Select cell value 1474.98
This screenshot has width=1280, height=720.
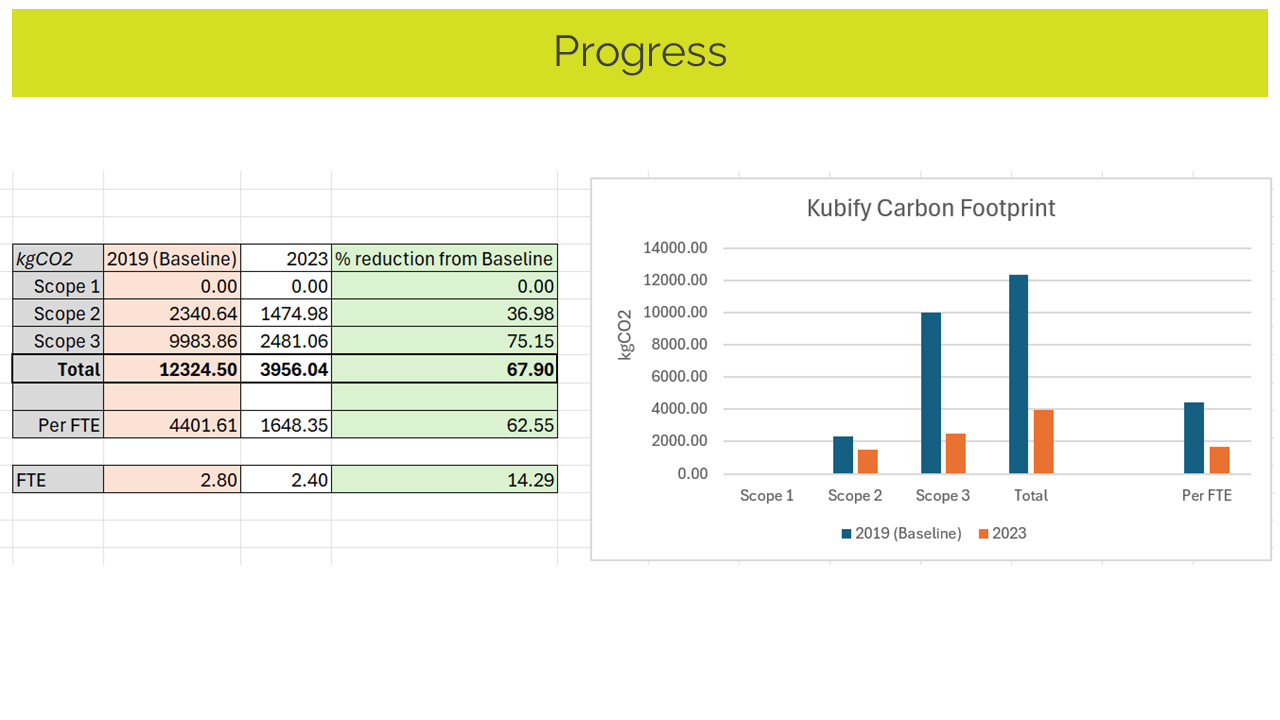pyautogui.click(x=286, y=314)
